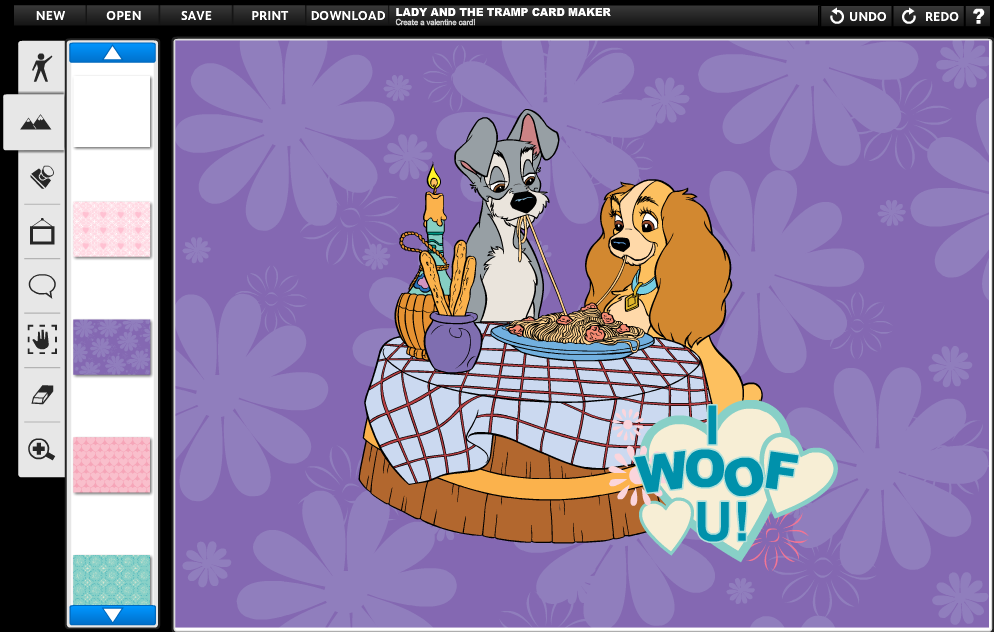Click OPEN in the top bar
Image resolution: width=994 pixels, height=632 pixels.
pos(124,15)
